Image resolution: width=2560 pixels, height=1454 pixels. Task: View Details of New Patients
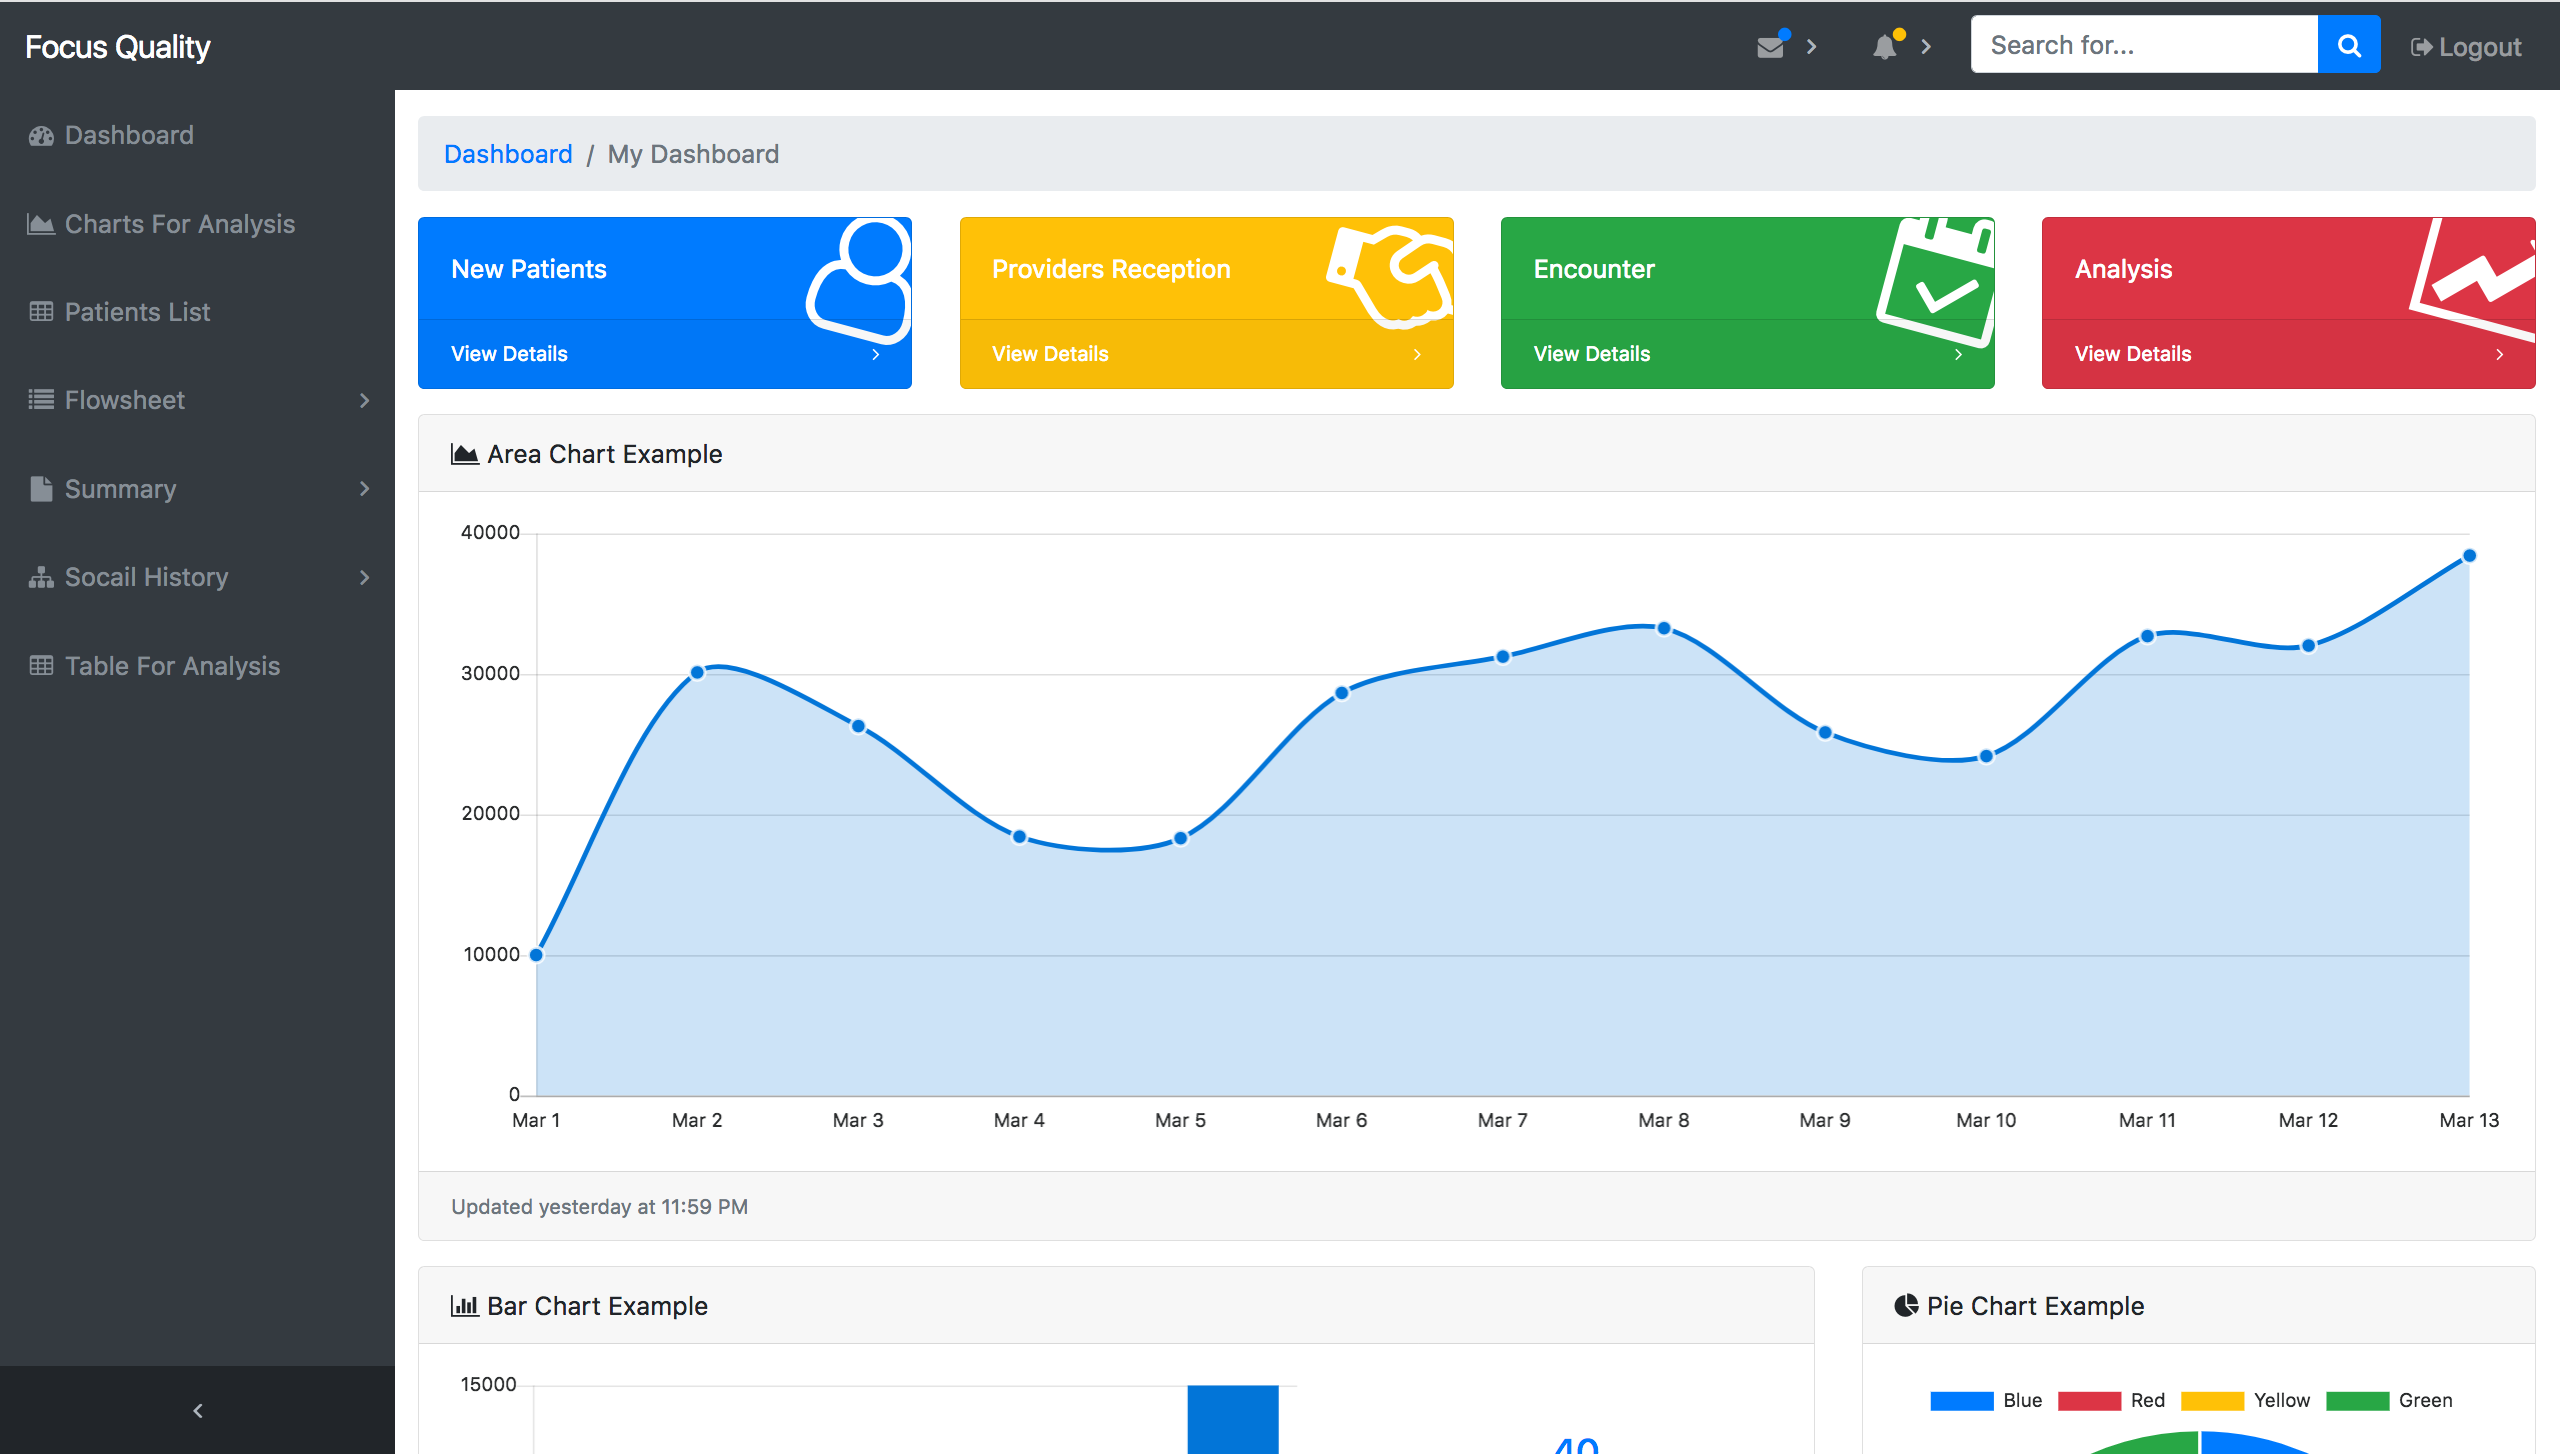point(509,354)
